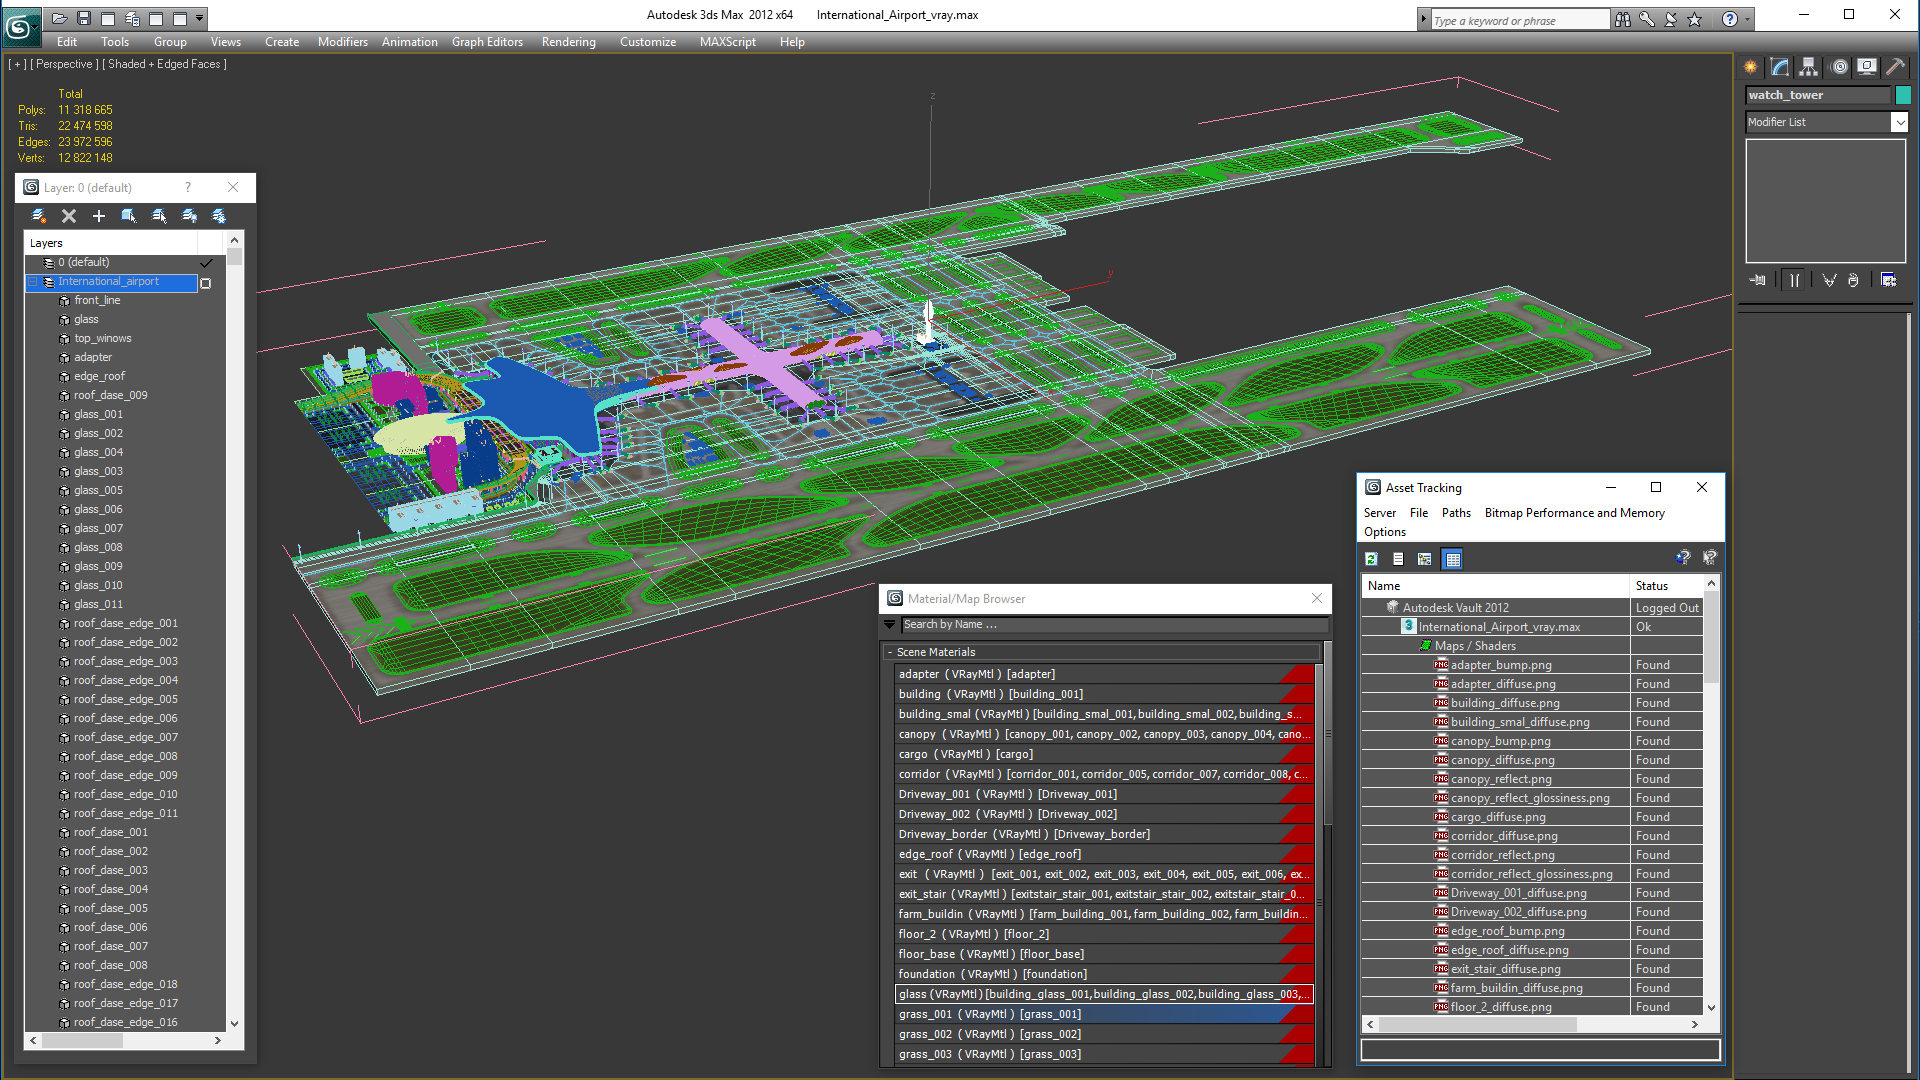This screenshot has height=1080, width=1920.
Task: Expand the InfoCenter search arrow
Action: click(1423, 19)
